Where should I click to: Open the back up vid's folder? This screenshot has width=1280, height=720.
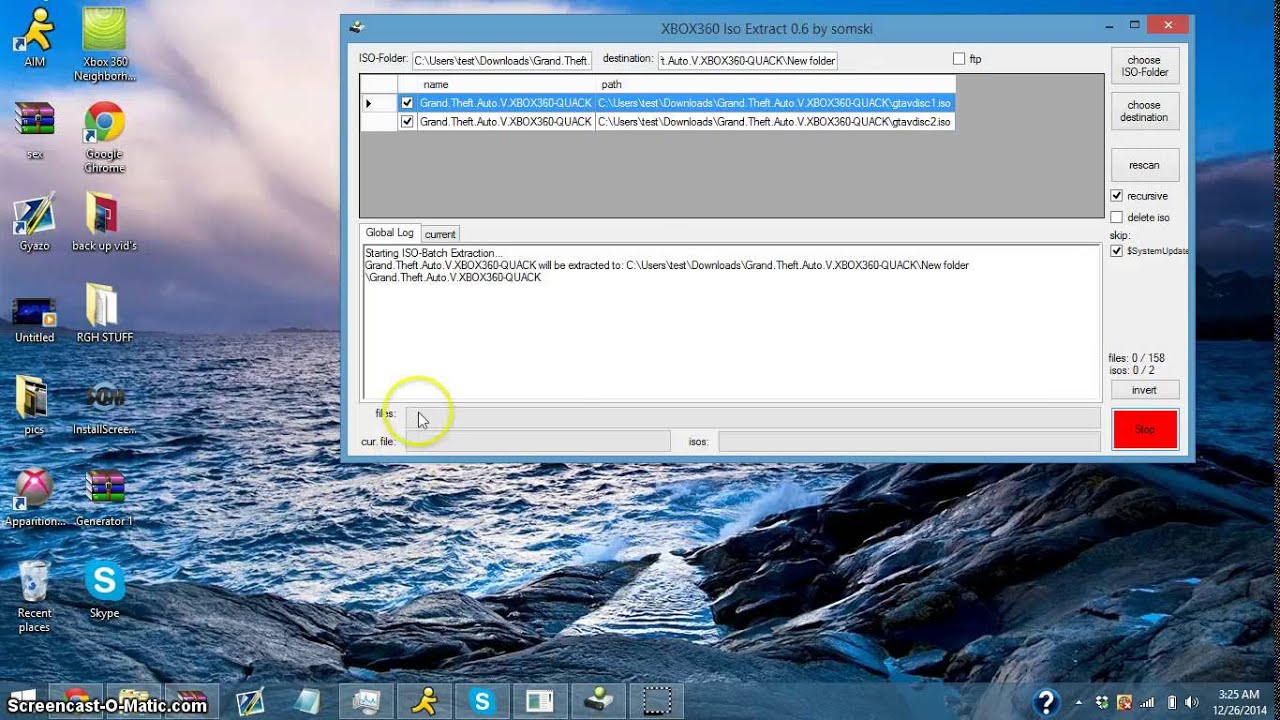[x=104, y=221]
